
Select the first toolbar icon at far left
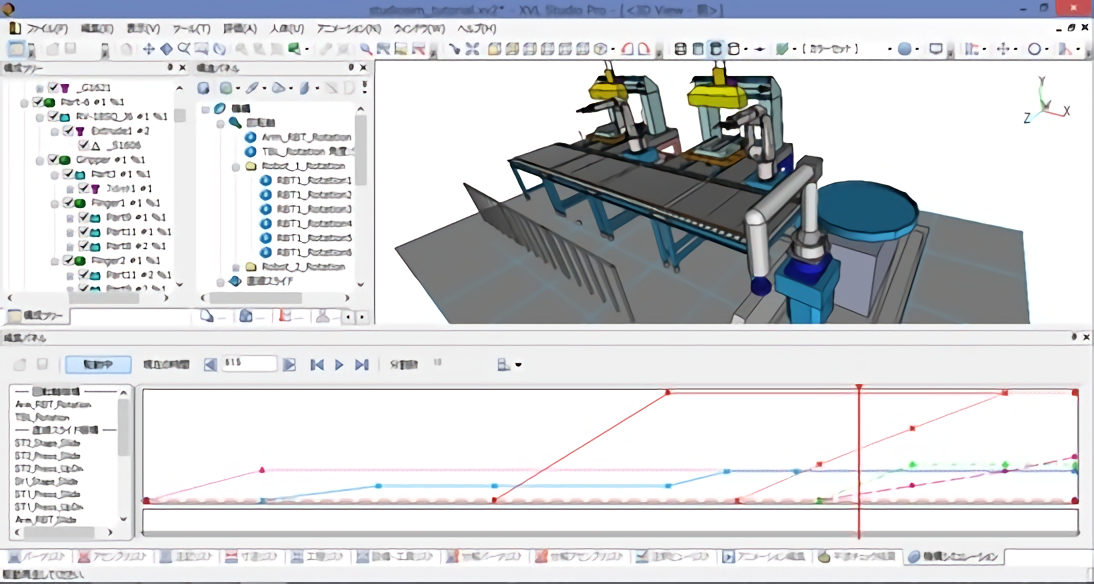tap(16, 49)
